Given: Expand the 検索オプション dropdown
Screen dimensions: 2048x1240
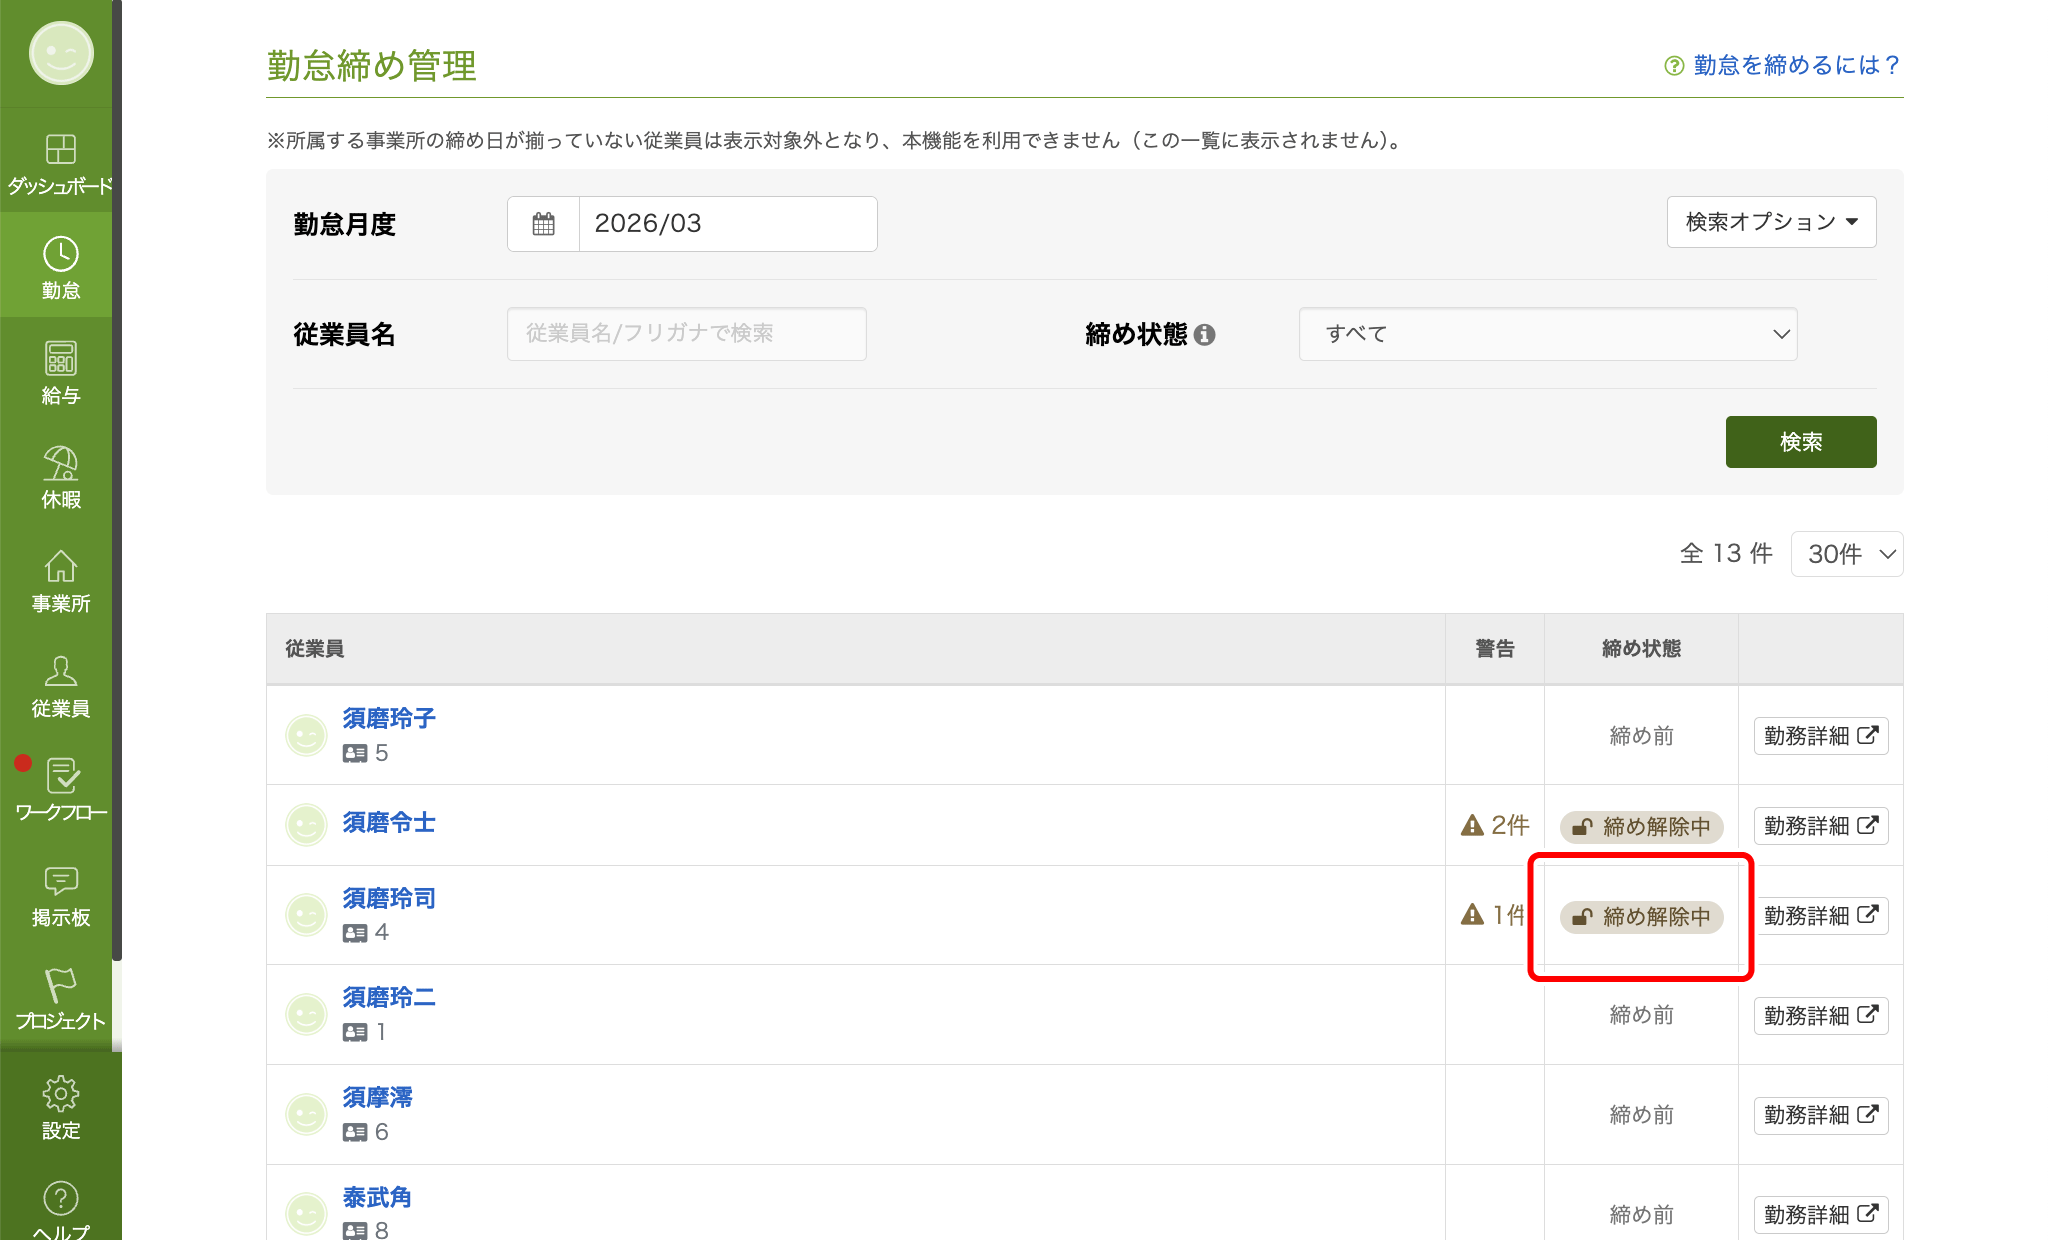Looking at the screenshot, I should [x=1771, y=222].
